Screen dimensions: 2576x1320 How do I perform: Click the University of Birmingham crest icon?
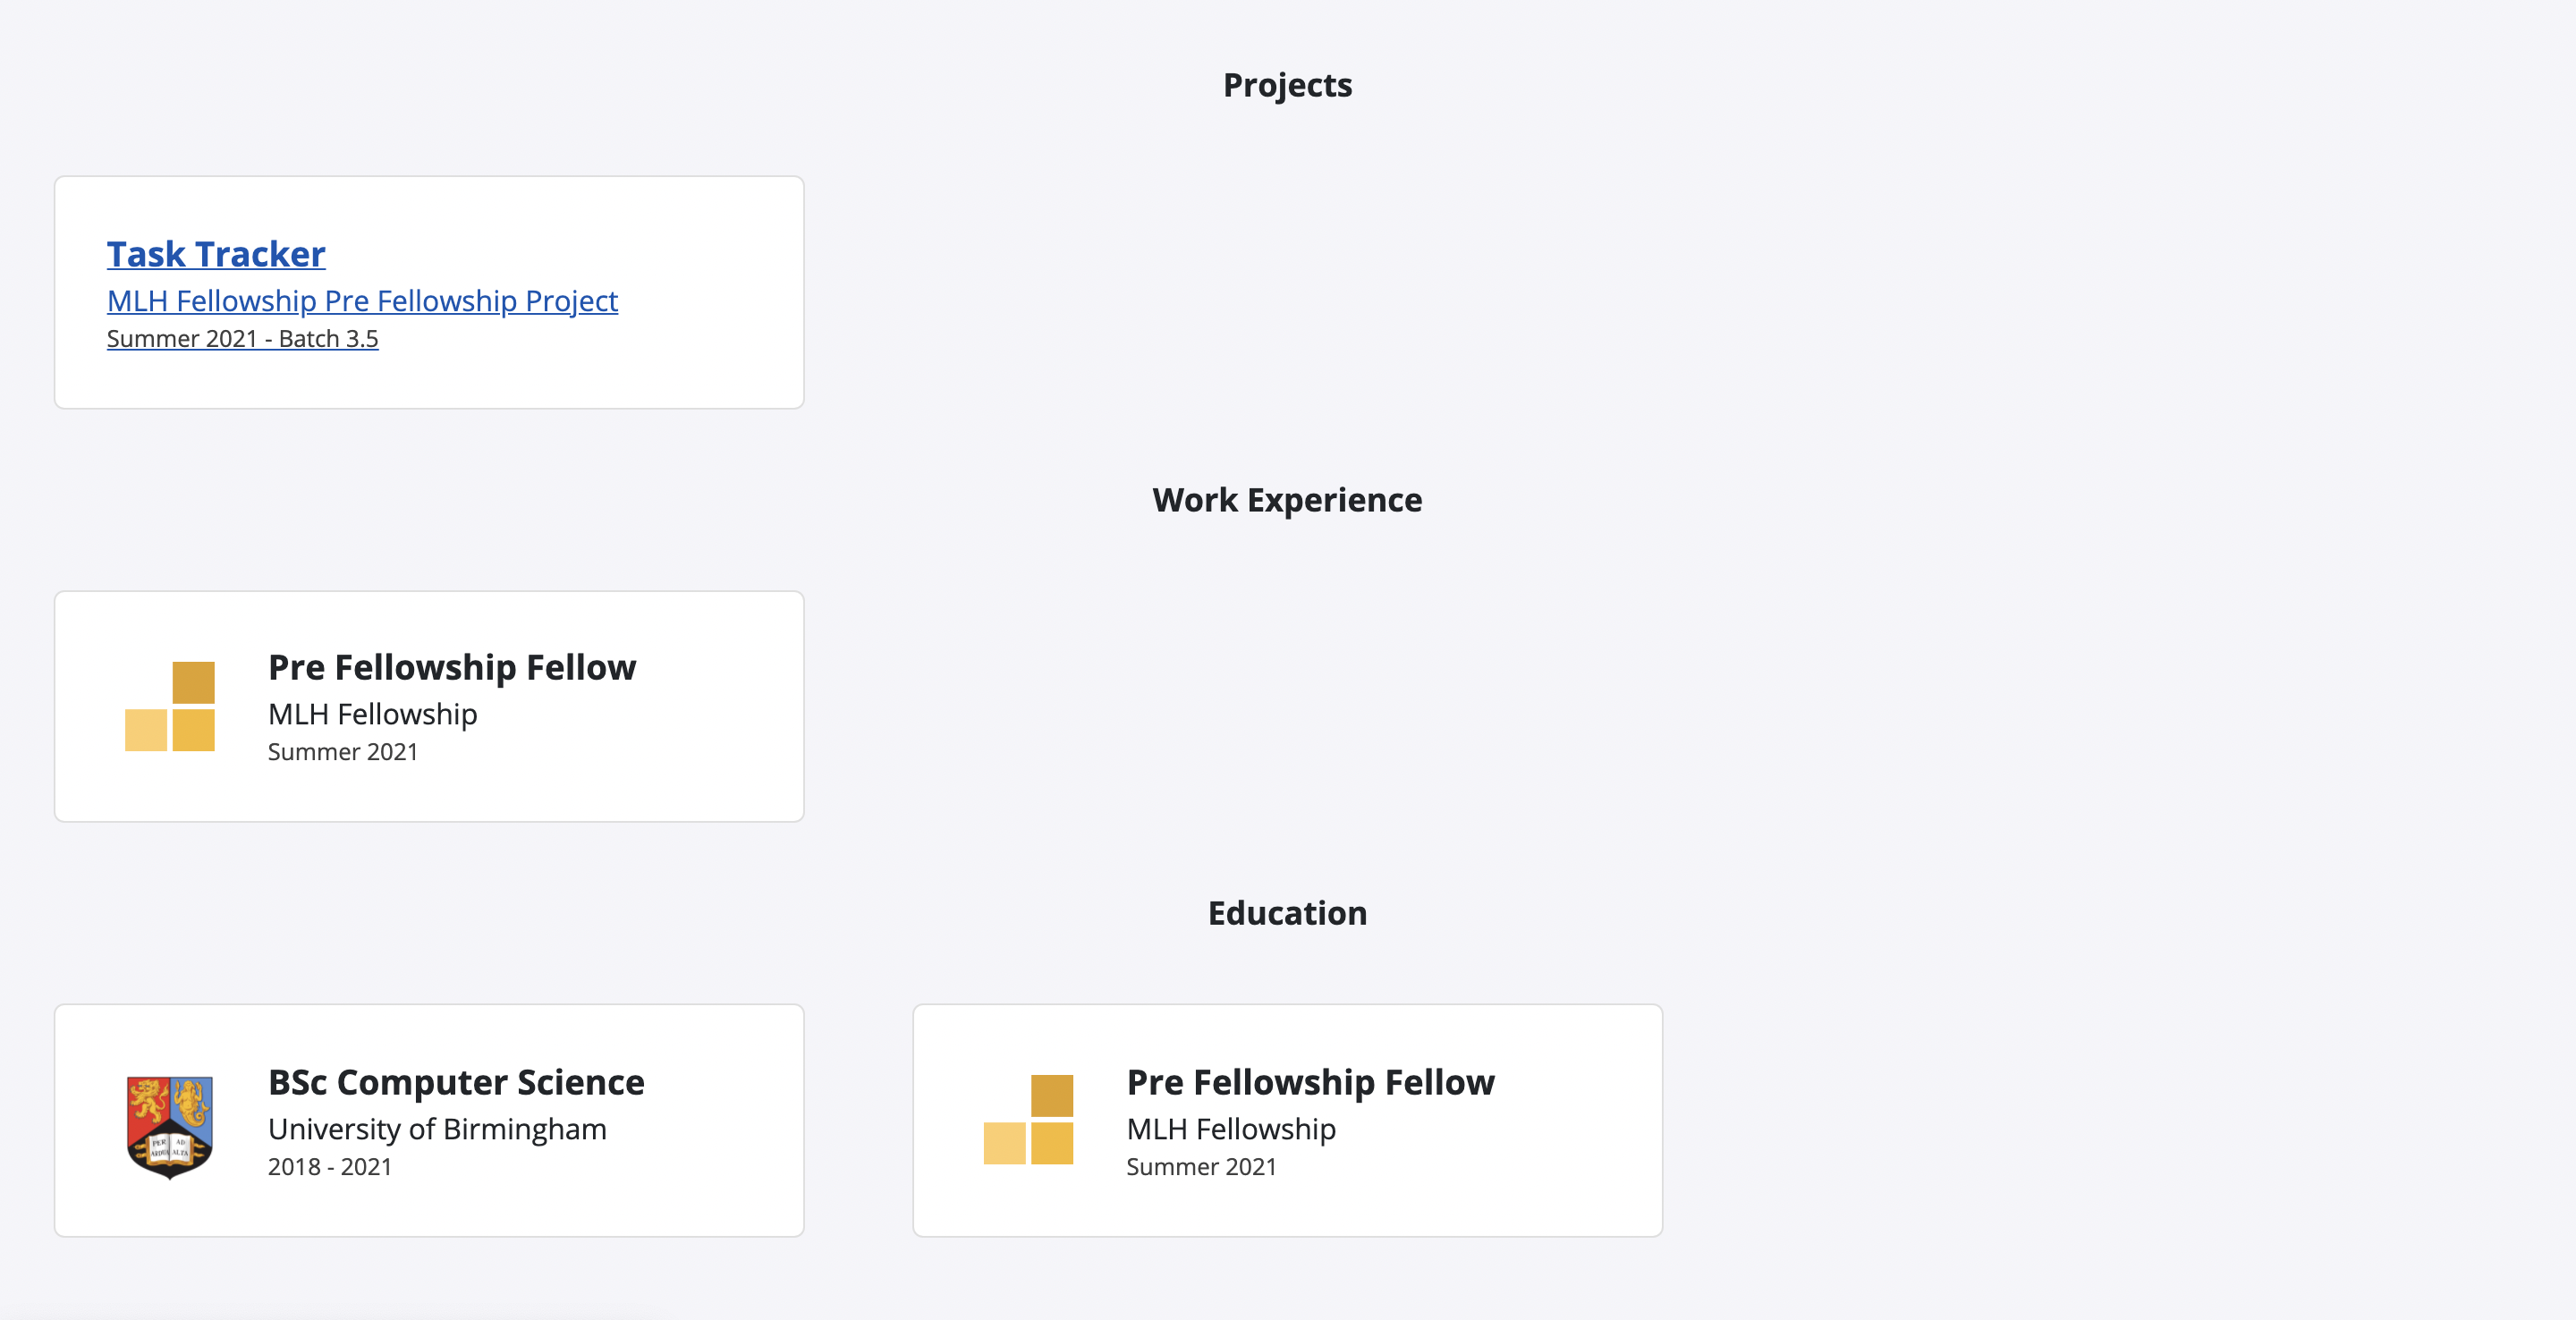tap(170, 1126)
